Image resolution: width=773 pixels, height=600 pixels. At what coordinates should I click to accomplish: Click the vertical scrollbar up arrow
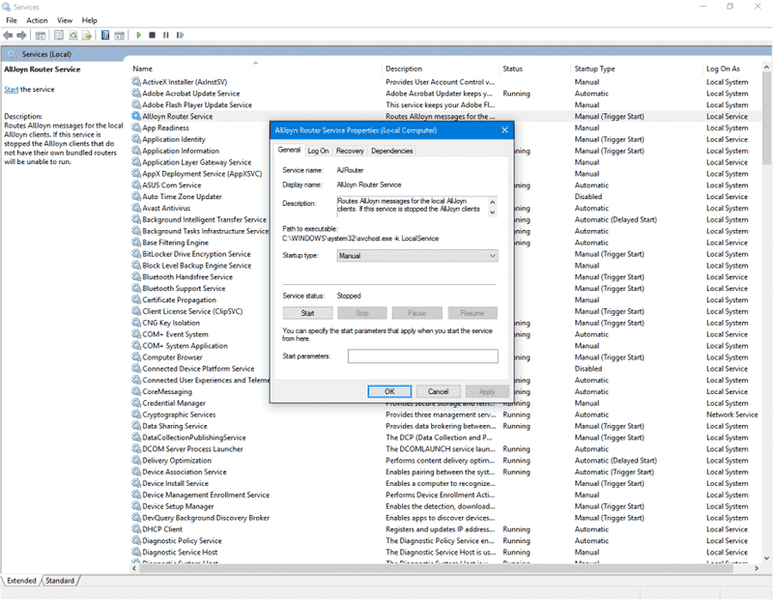tap(767, 67)
